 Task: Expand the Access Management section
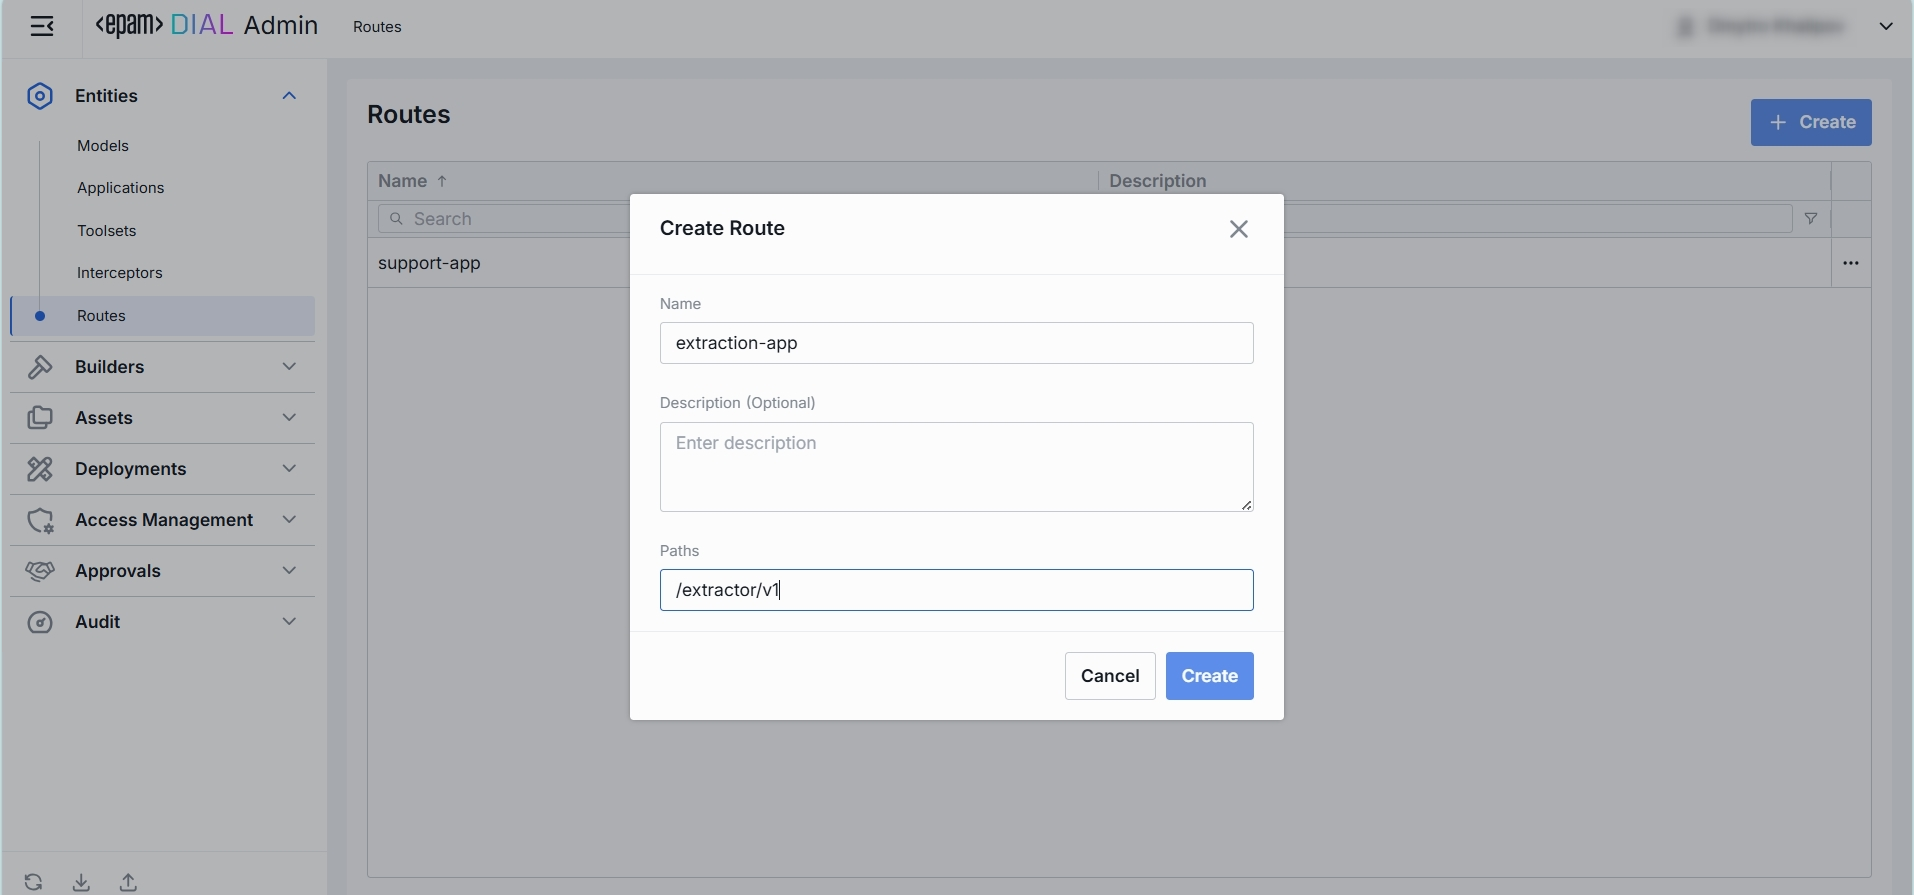[289, 520]
